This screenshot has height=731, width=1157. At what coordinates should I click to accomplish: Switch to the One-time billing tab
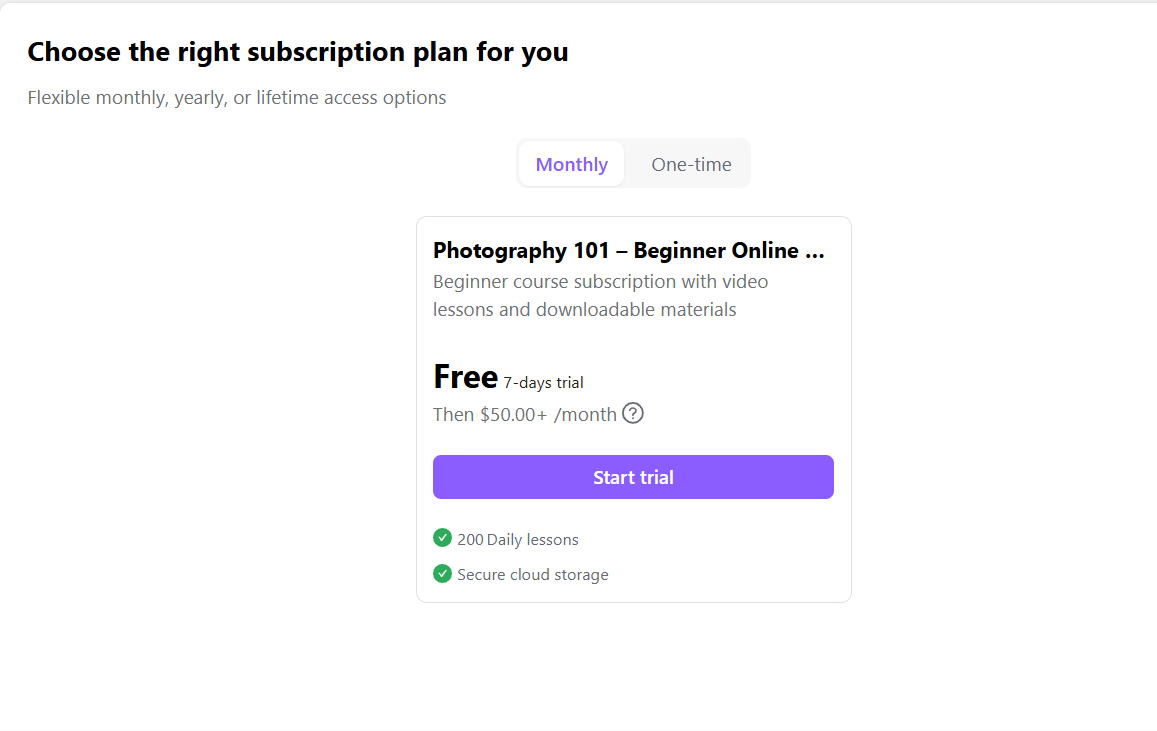(x=691, y=164)
